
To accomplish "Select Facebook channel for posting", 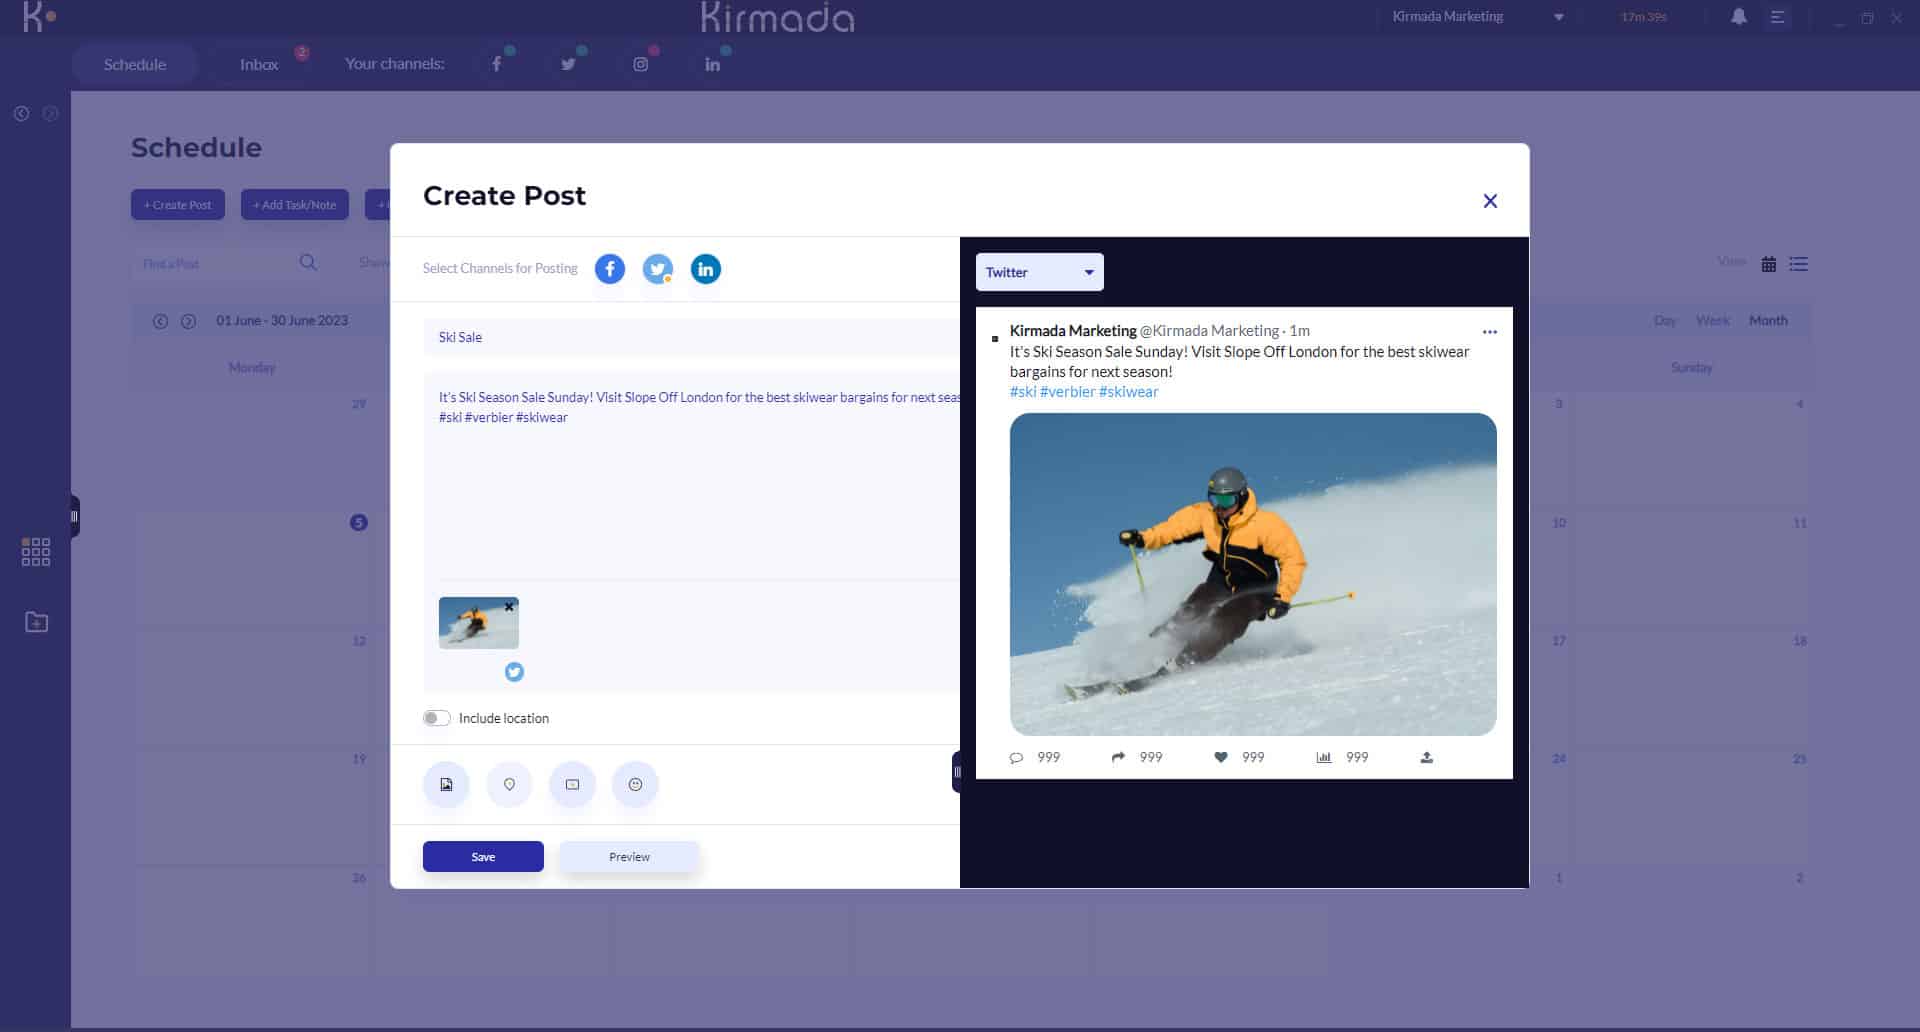I will 610,269.
